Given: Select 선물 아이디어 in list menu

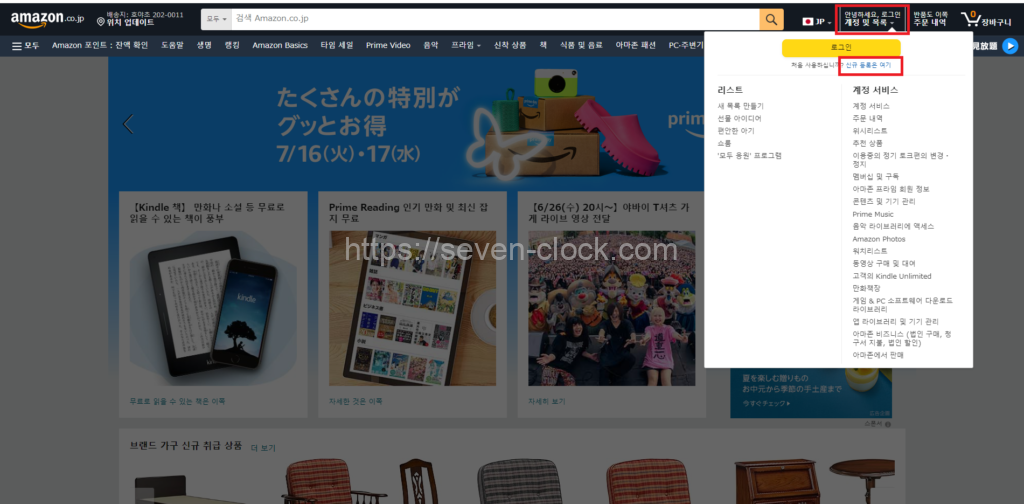Looking at the screenshot, I should [x=739, y=118].
